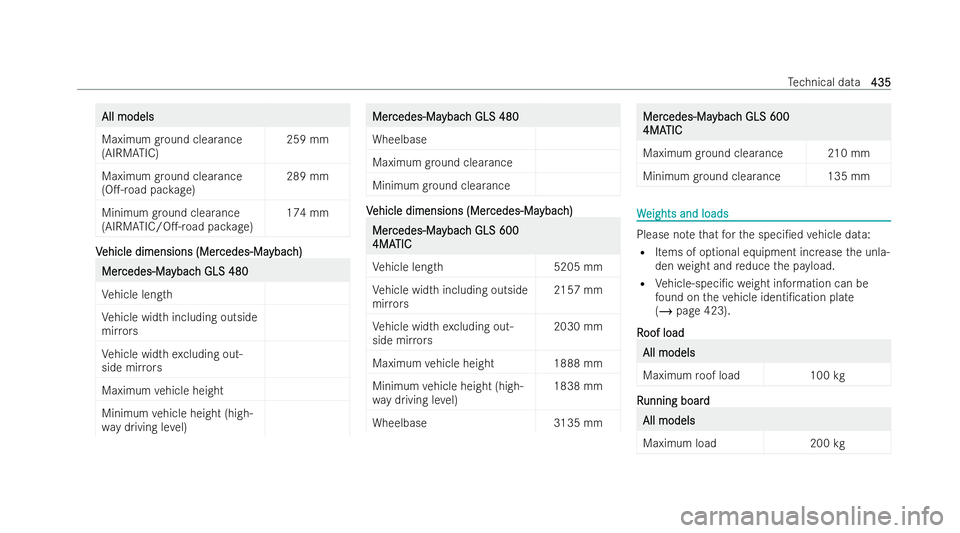This screenshot has width=960, height=533.
Task: Select 'Vehicle width including outside mirrors' in GLS 480 table
Action: click(x=179, y=324)
